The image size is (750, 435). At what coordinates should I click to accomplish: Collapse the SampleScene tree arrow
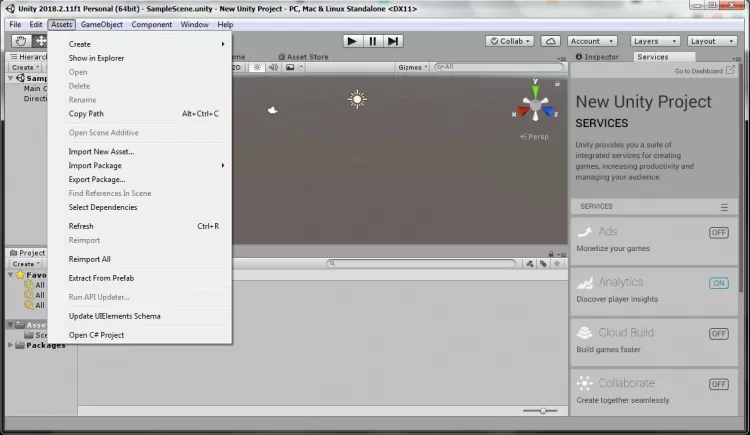pyautogui.click(x=11, y=78)
